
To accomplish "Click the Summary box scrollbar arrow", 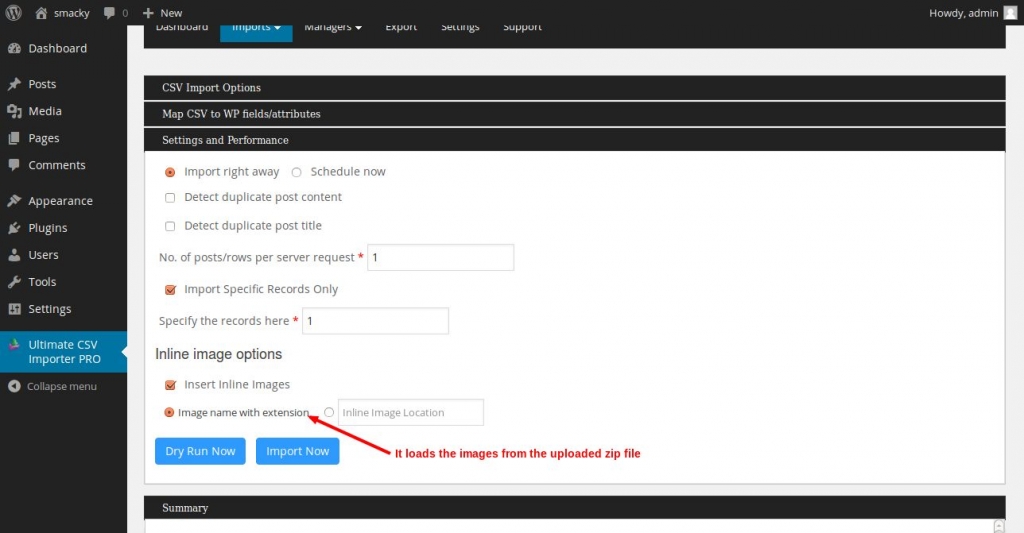I will 999,526.
